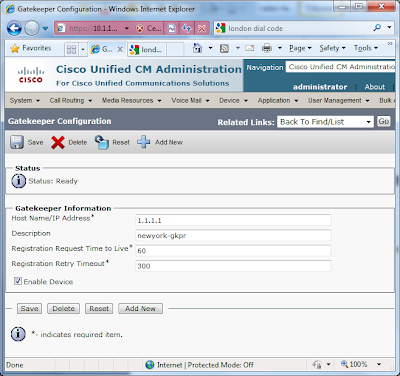Viewport: 400px width, 376px height.
Task: Select the Gatekeeper Configuration browser tab
Action: (x=103, y=50)
